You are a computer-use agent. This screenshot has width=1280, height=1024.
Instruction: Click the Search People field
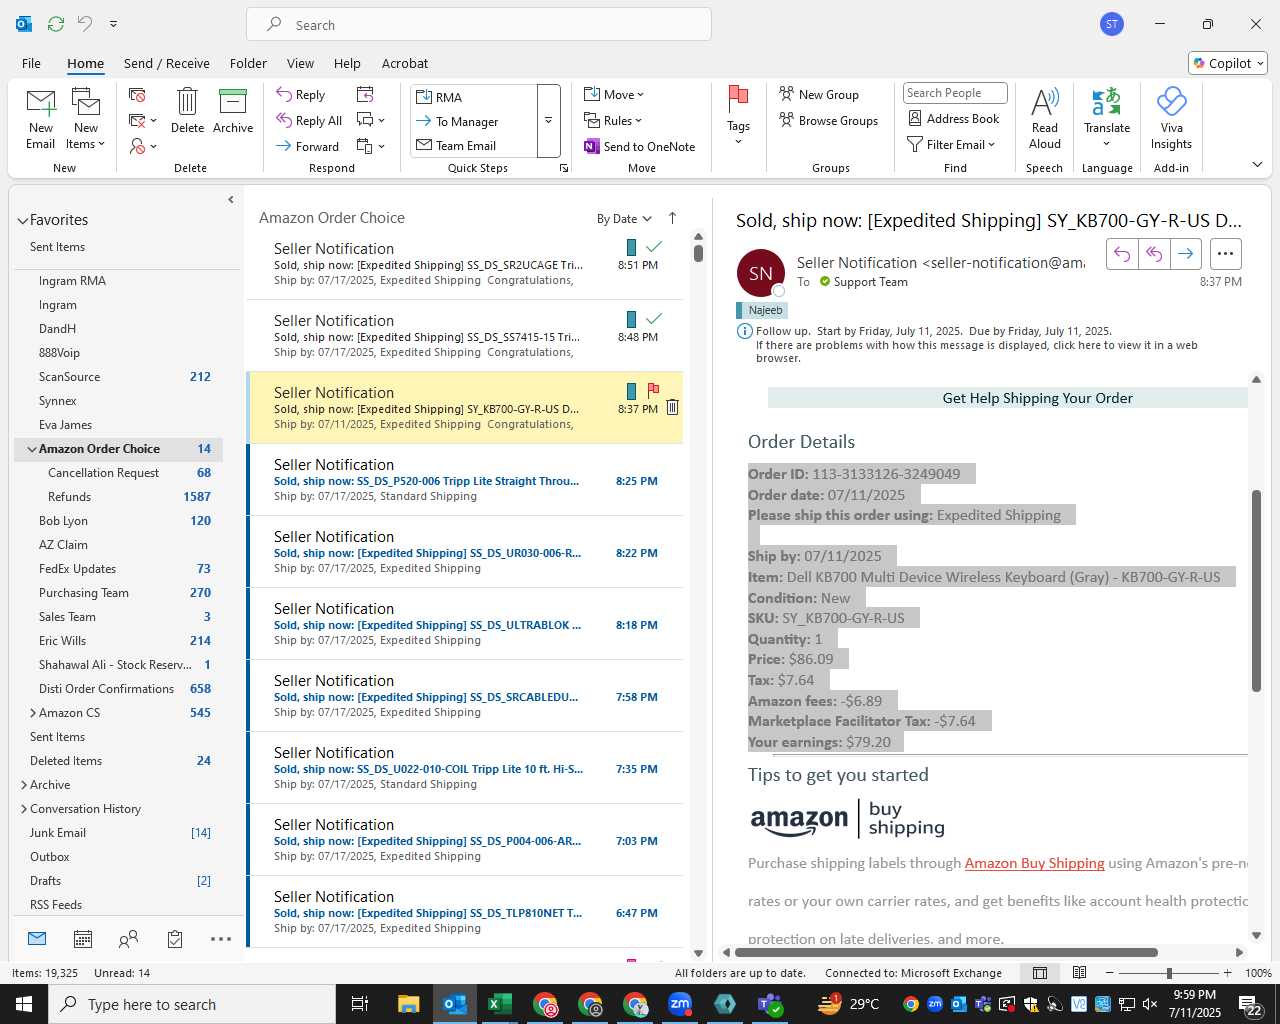[x=955, y=93]
